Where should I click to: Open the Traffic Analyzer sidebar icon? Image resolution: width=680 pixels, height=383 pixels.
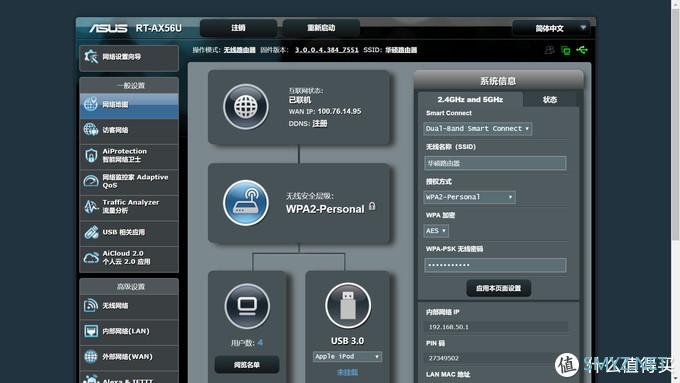pos(91,206)
